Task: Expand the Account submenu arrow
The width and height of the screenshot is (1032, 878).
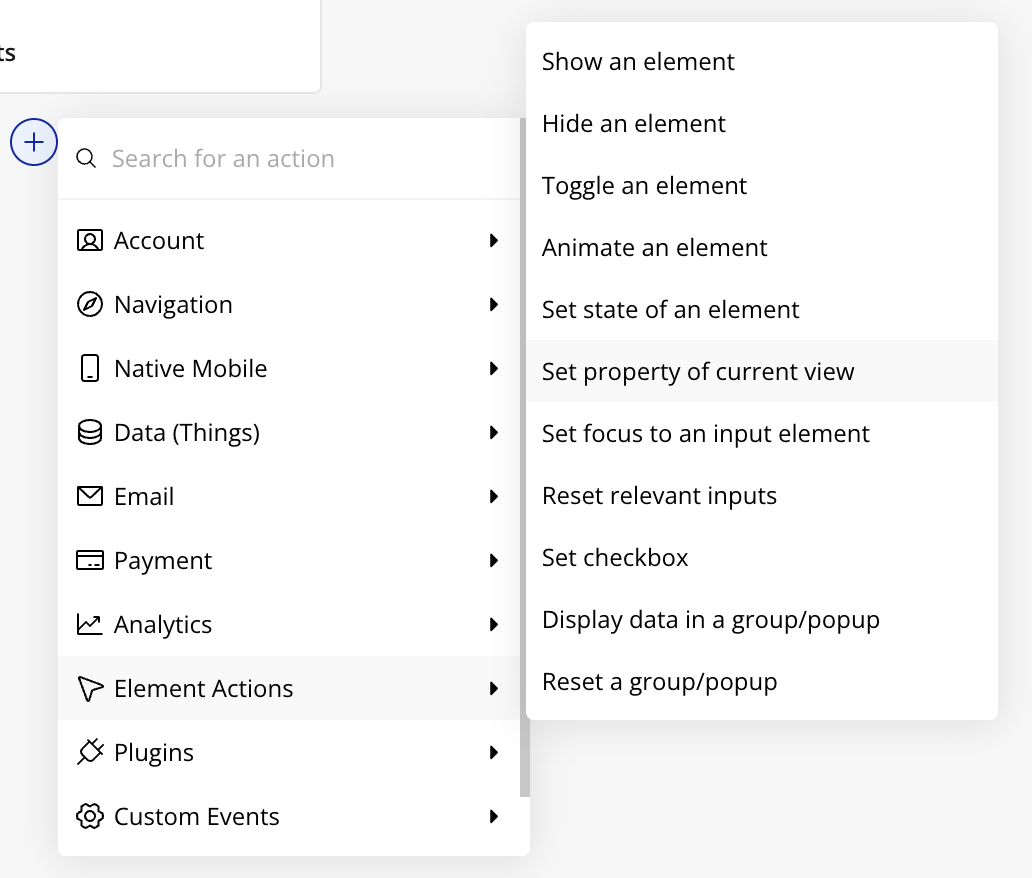Action: [x=494, y=241]
